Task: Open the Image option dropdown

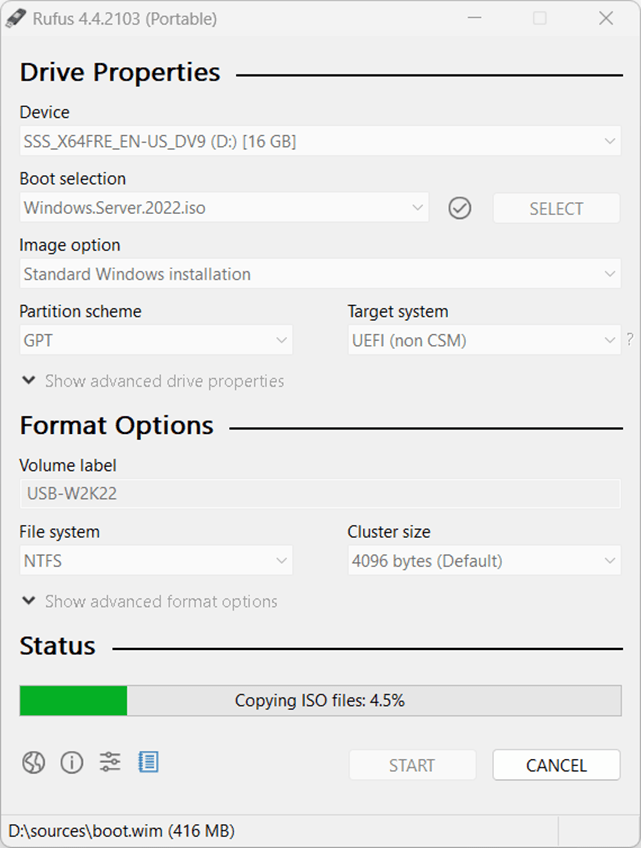Action: click(x=320, y=274)
